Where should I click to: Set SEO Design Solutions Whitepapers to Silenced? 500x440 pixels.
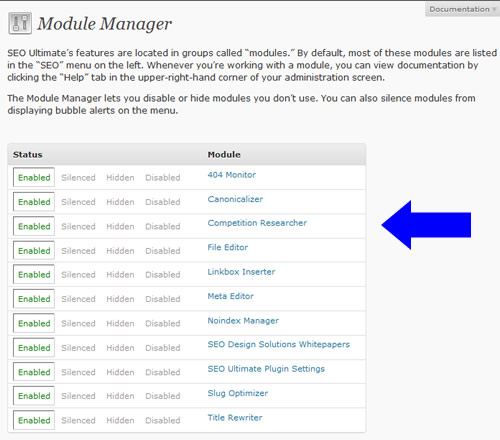tap(78, 348)
